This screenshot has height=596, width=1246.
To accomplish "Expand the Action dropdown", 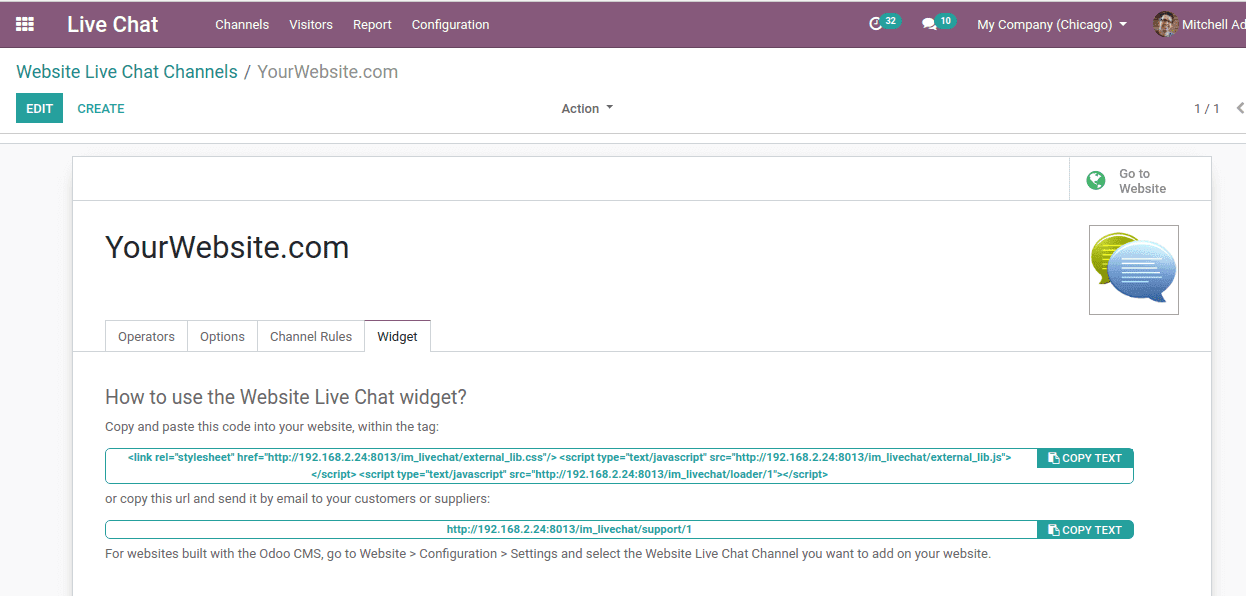I will tap(587, 108).
